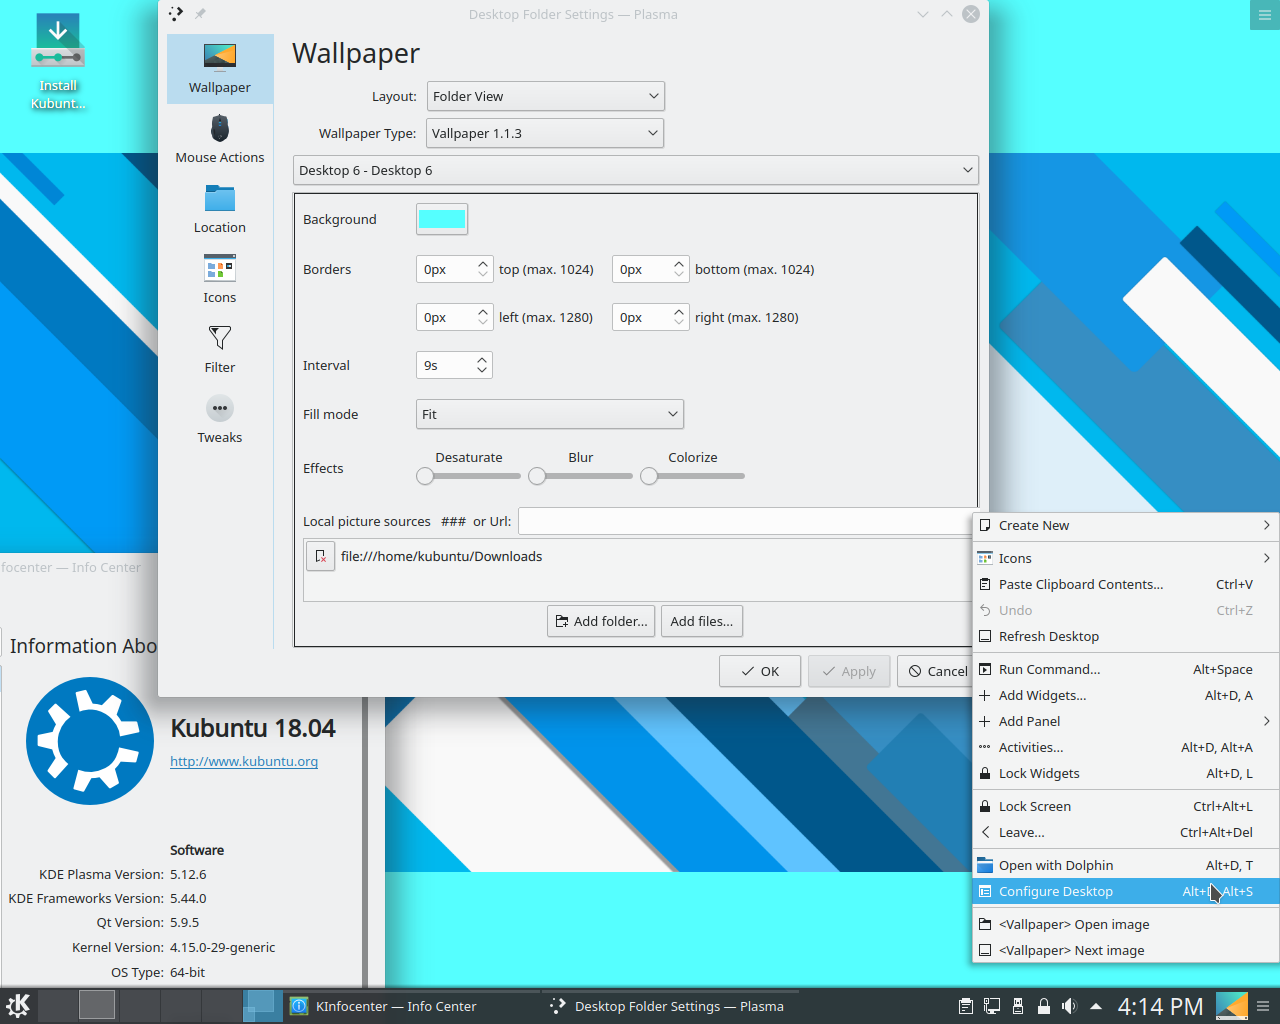
Task: Click the Desaturate effect slider
Action: (469, 476)
